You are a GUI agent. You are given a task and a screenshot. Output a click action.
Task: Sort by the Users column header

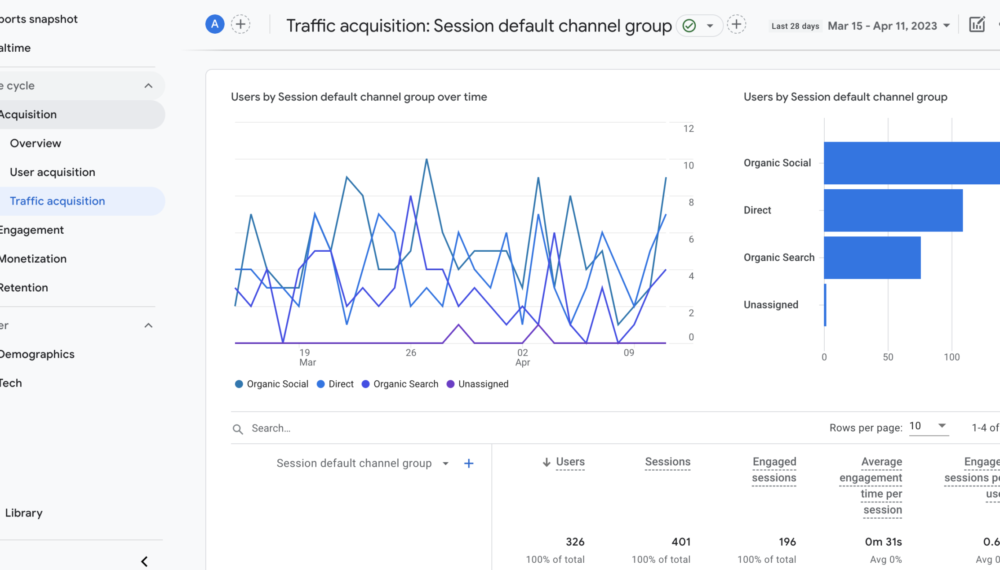pyautogui.click(x=570, y=462)
